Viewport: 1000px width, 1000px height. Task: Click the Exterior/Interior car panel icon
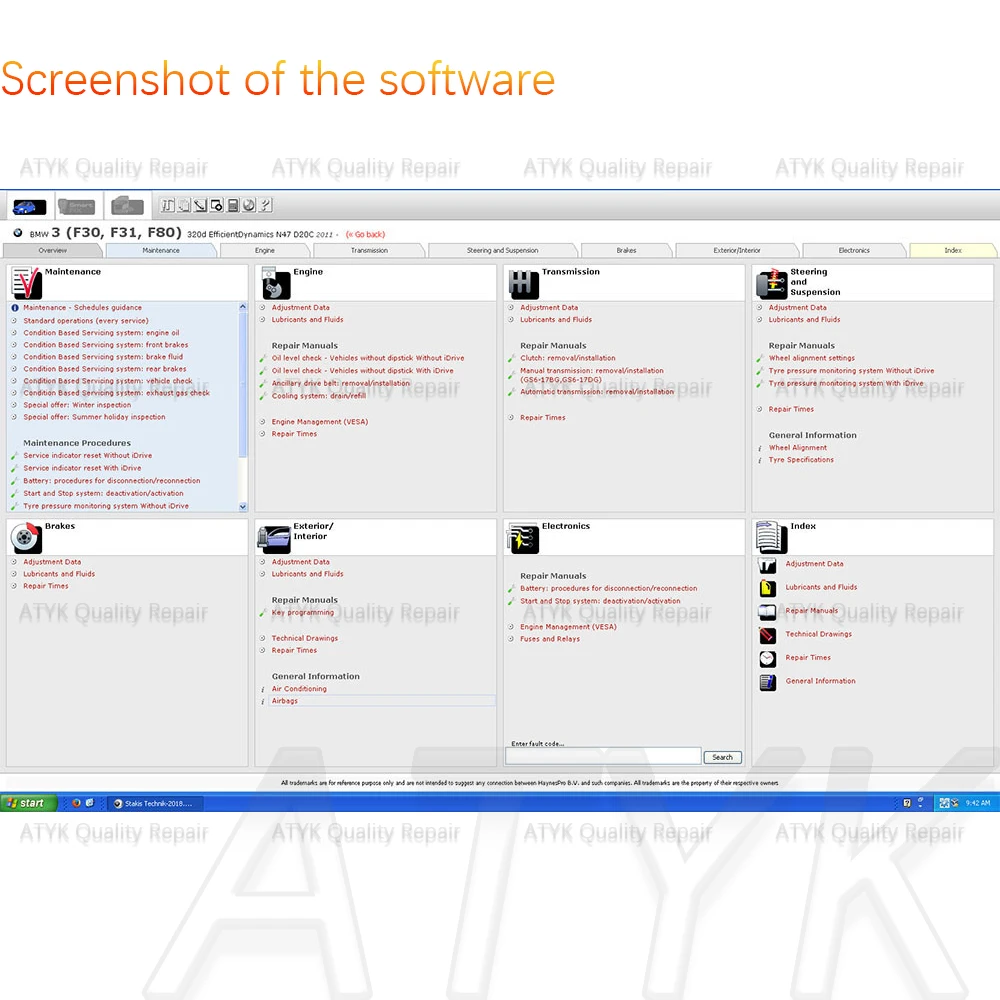click(x=274, y=538)
